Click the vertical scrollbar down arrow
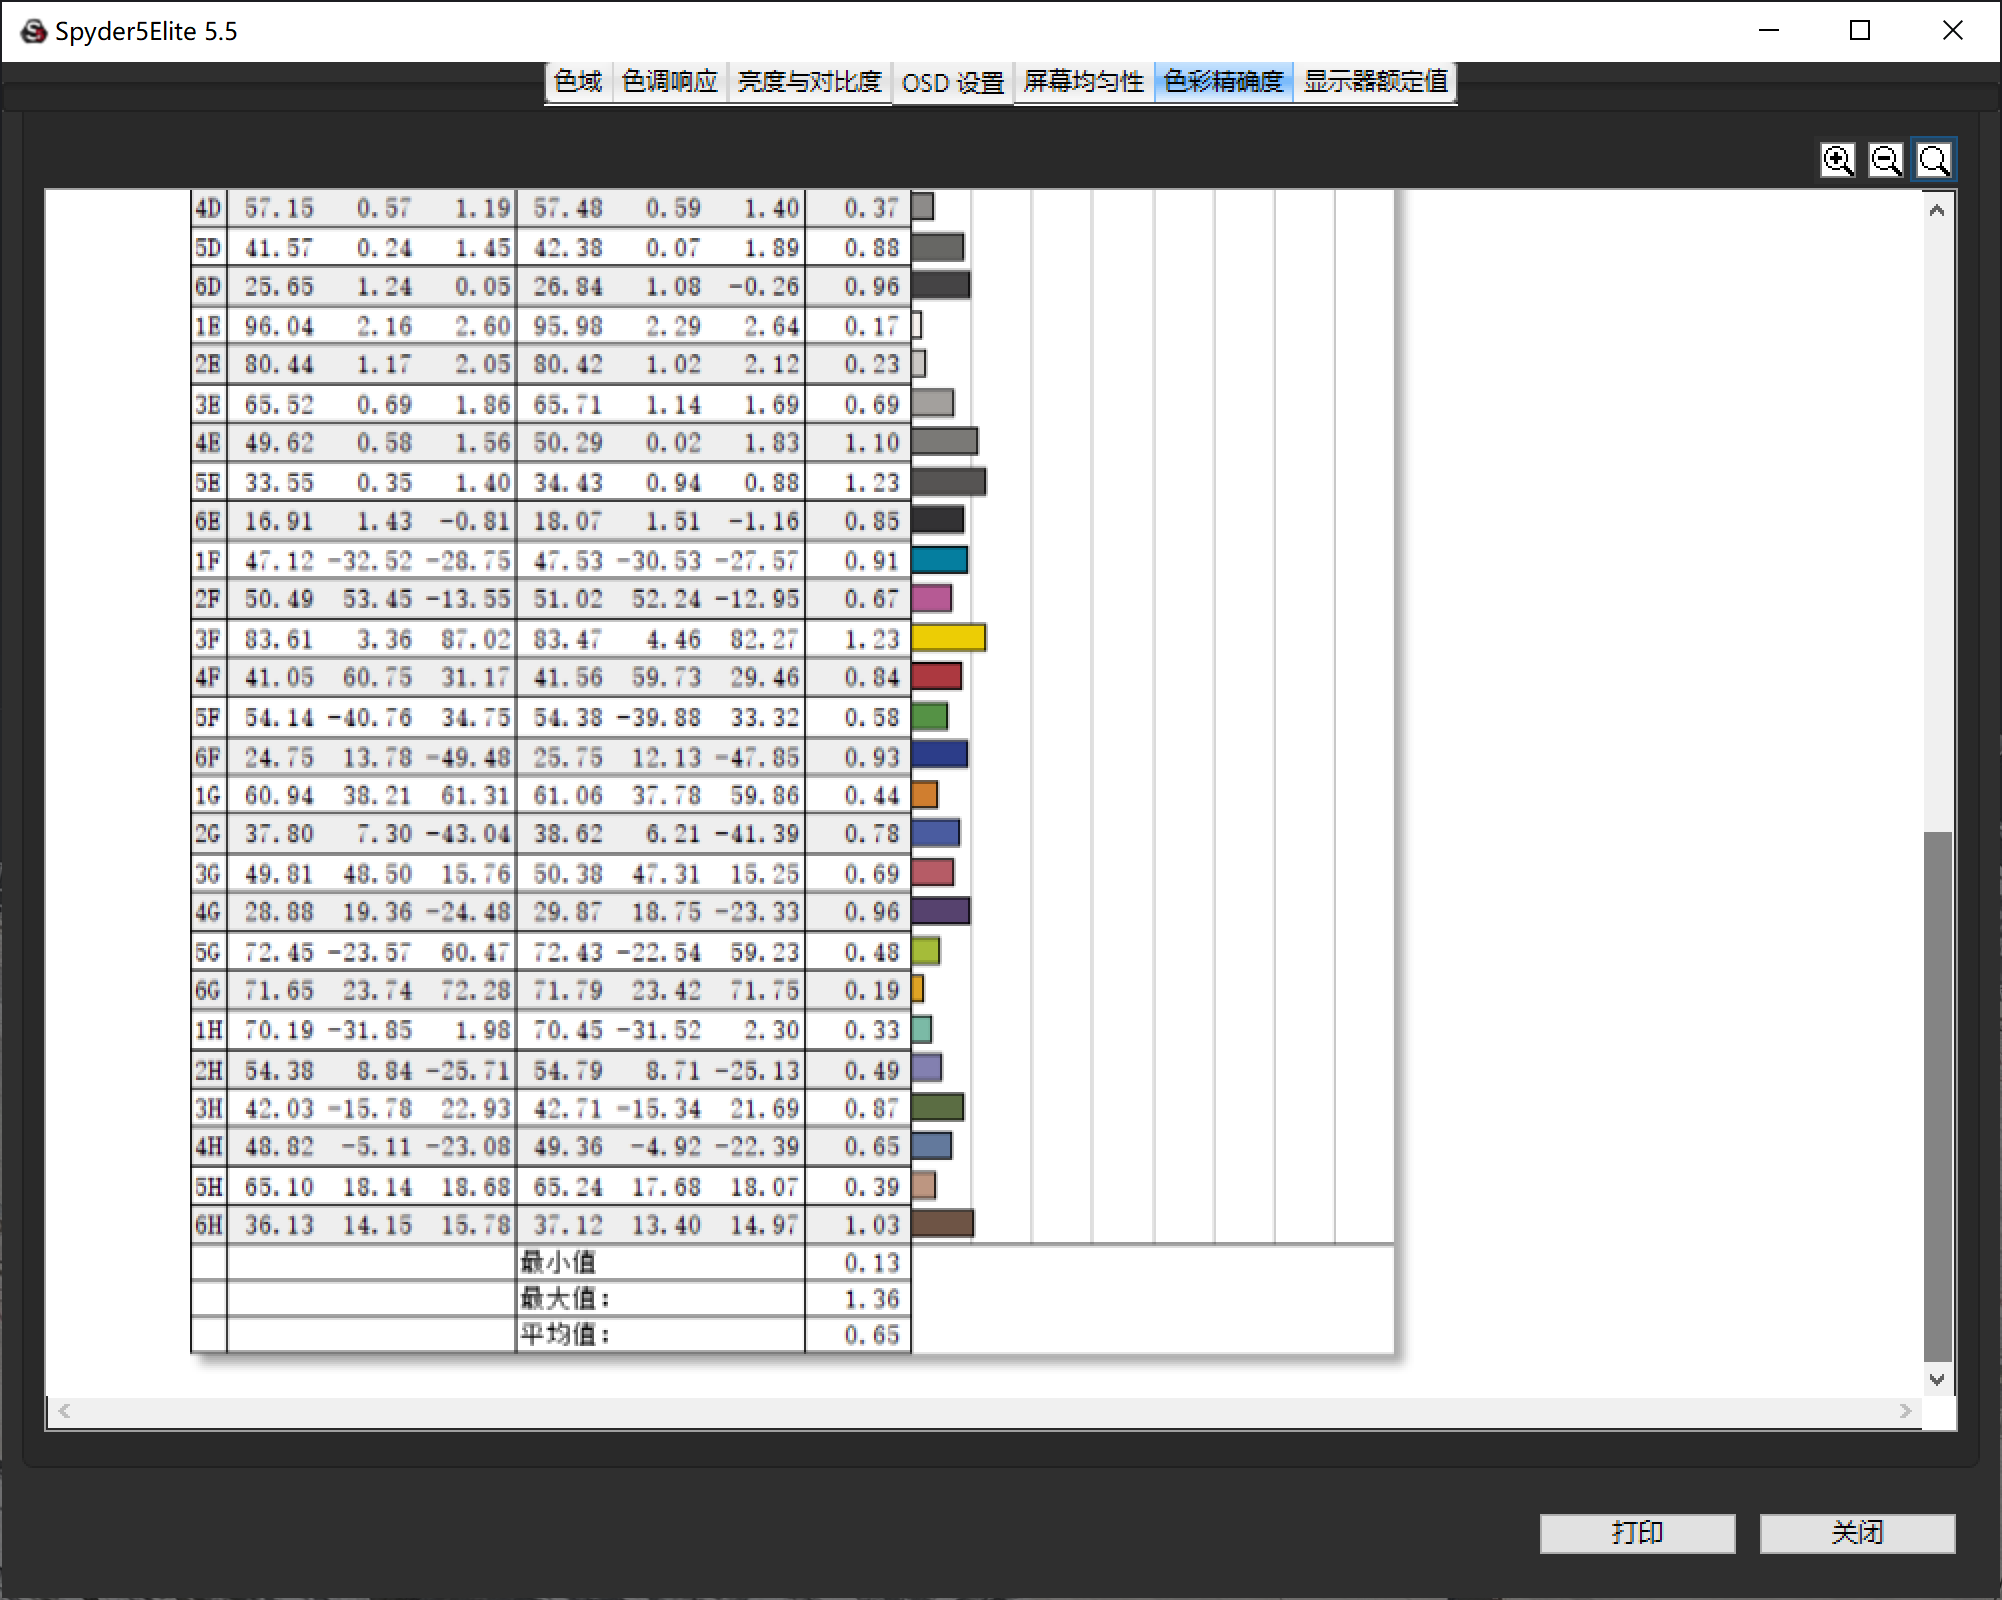The height and width of the screenshot is (1600, 2002). (1937, 1379)
